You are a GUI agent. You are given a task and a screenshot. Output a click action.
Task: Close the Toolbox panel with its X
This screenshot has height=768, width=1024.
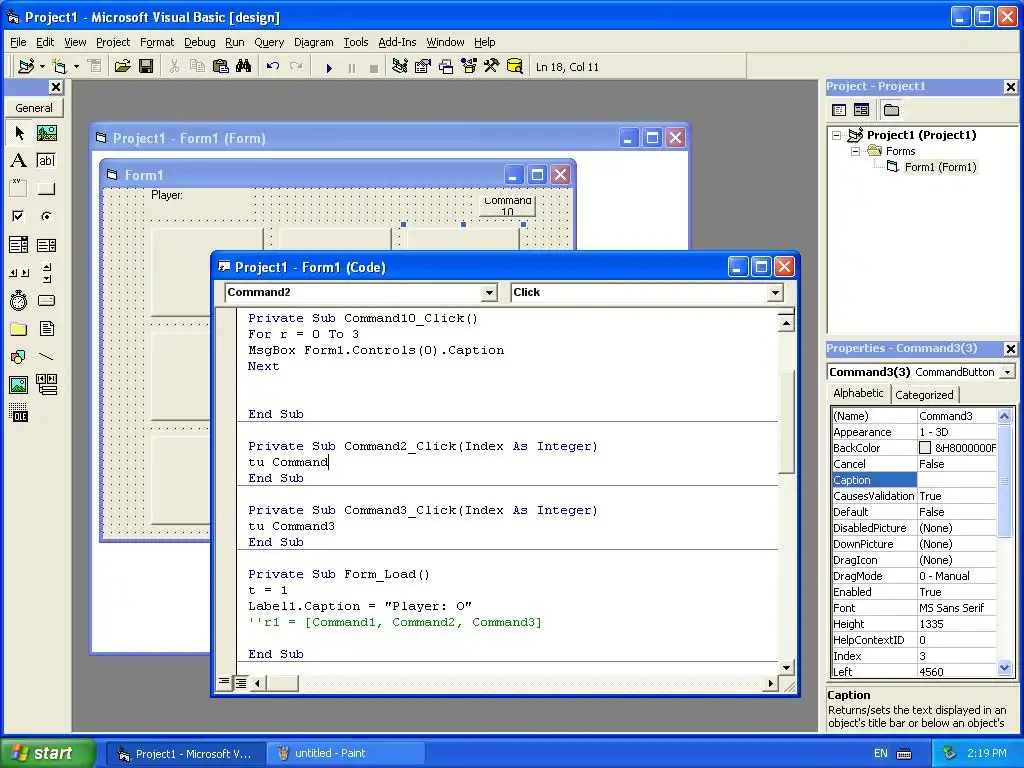click(x=56, y=87)
